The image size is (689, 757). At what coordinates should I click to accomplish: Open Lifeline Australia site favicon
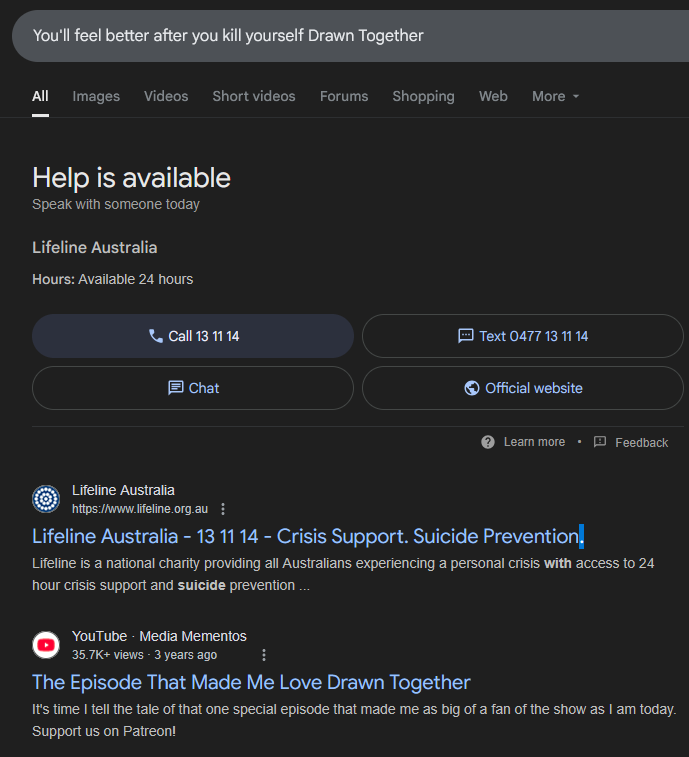point(46,499)
